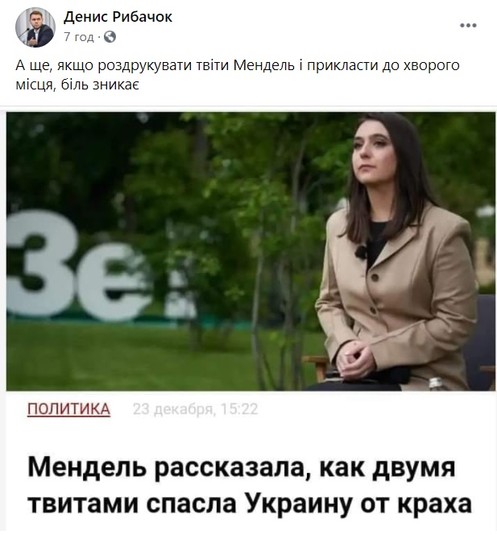The image size is (497, 535).
Task: Click the globe public audience icon
Action: click(110, 37)
